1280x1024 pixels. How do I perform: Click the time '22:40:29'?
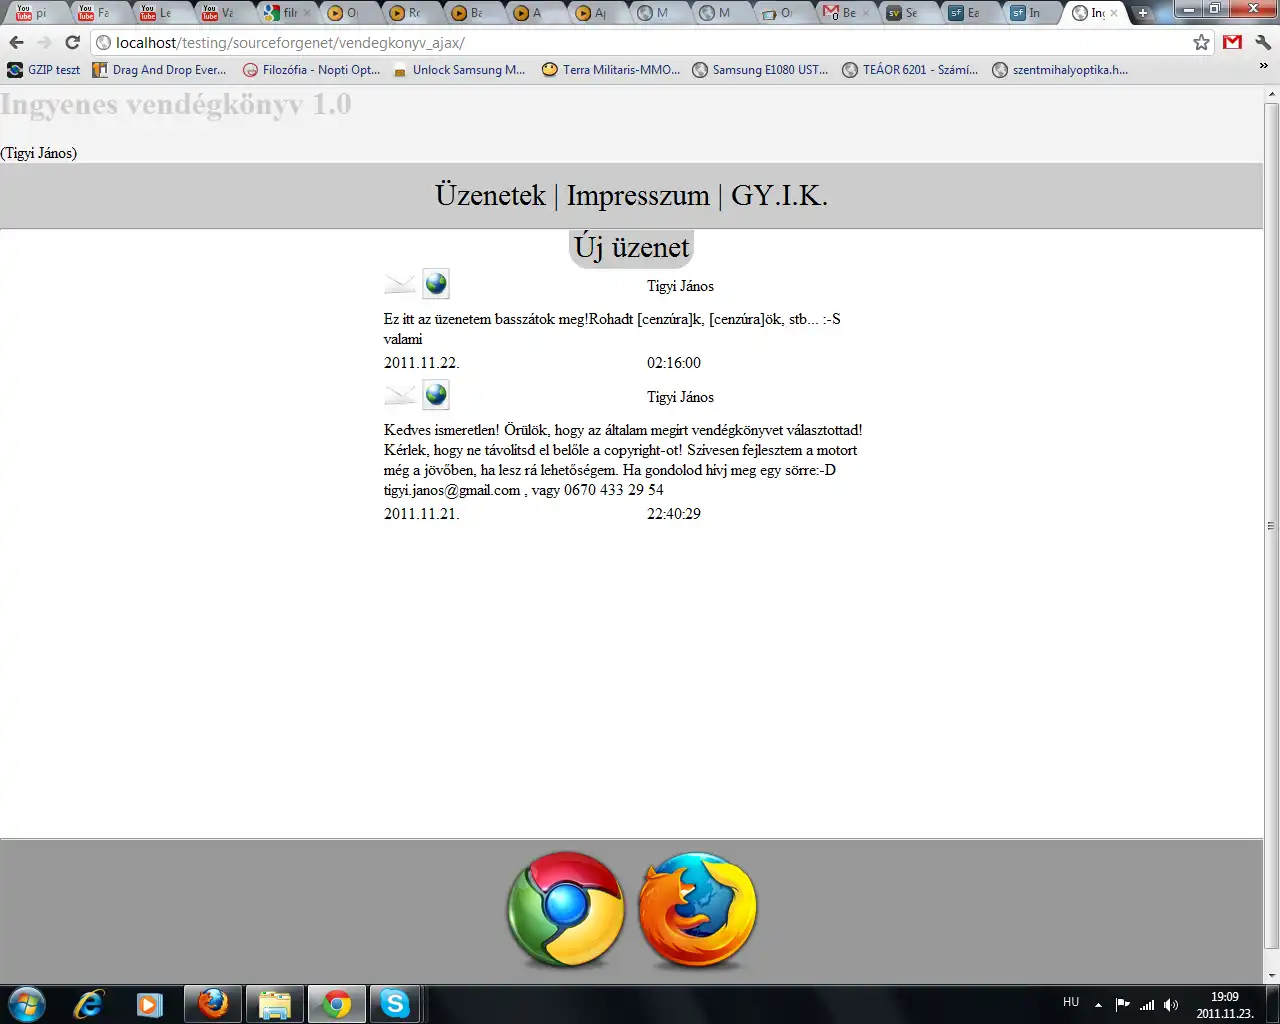[x=674, y=514]
